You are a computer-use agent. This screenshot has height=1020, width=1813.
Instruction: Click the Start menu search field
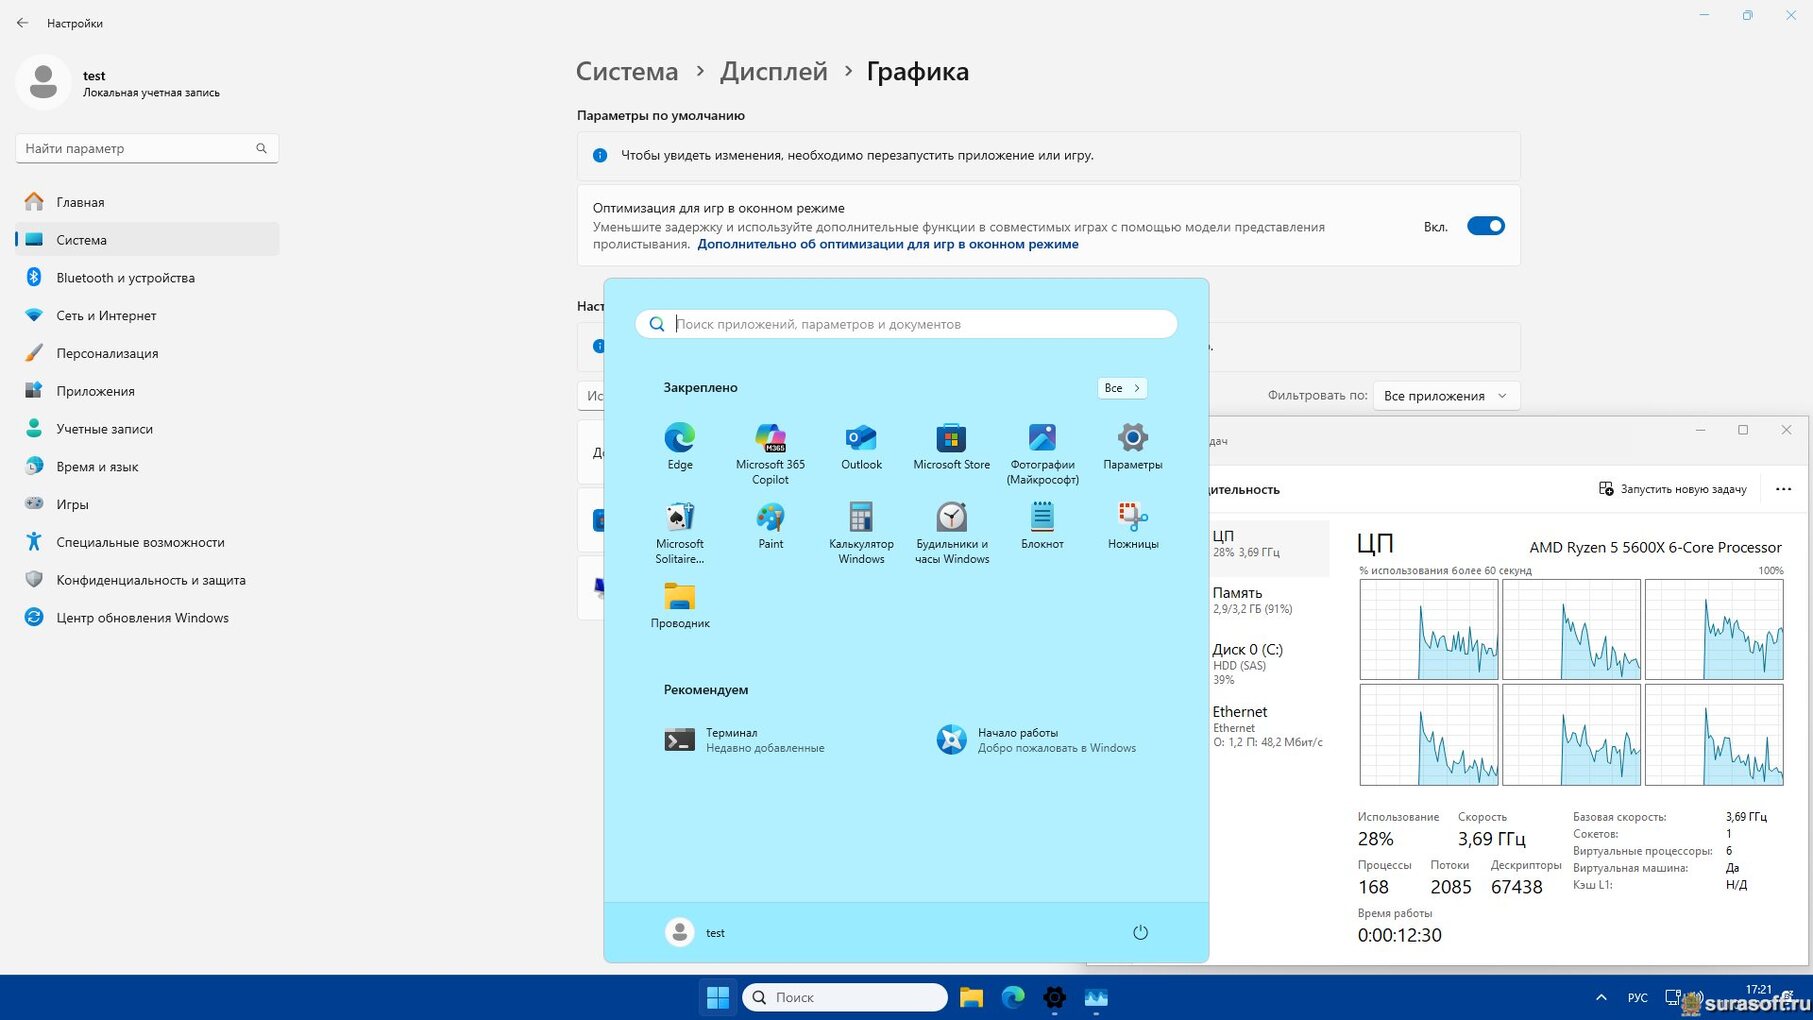pos(906,324)
